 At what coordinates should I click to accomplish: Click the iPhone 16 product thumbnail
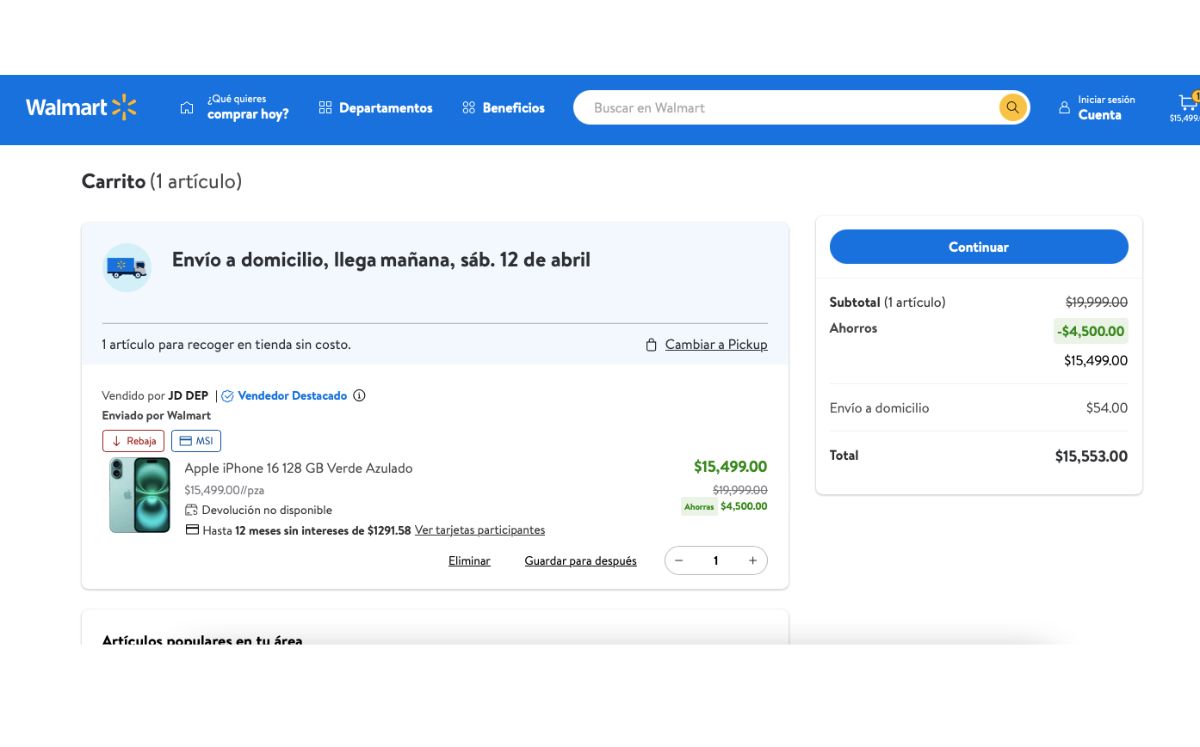[x=139, y=495]
